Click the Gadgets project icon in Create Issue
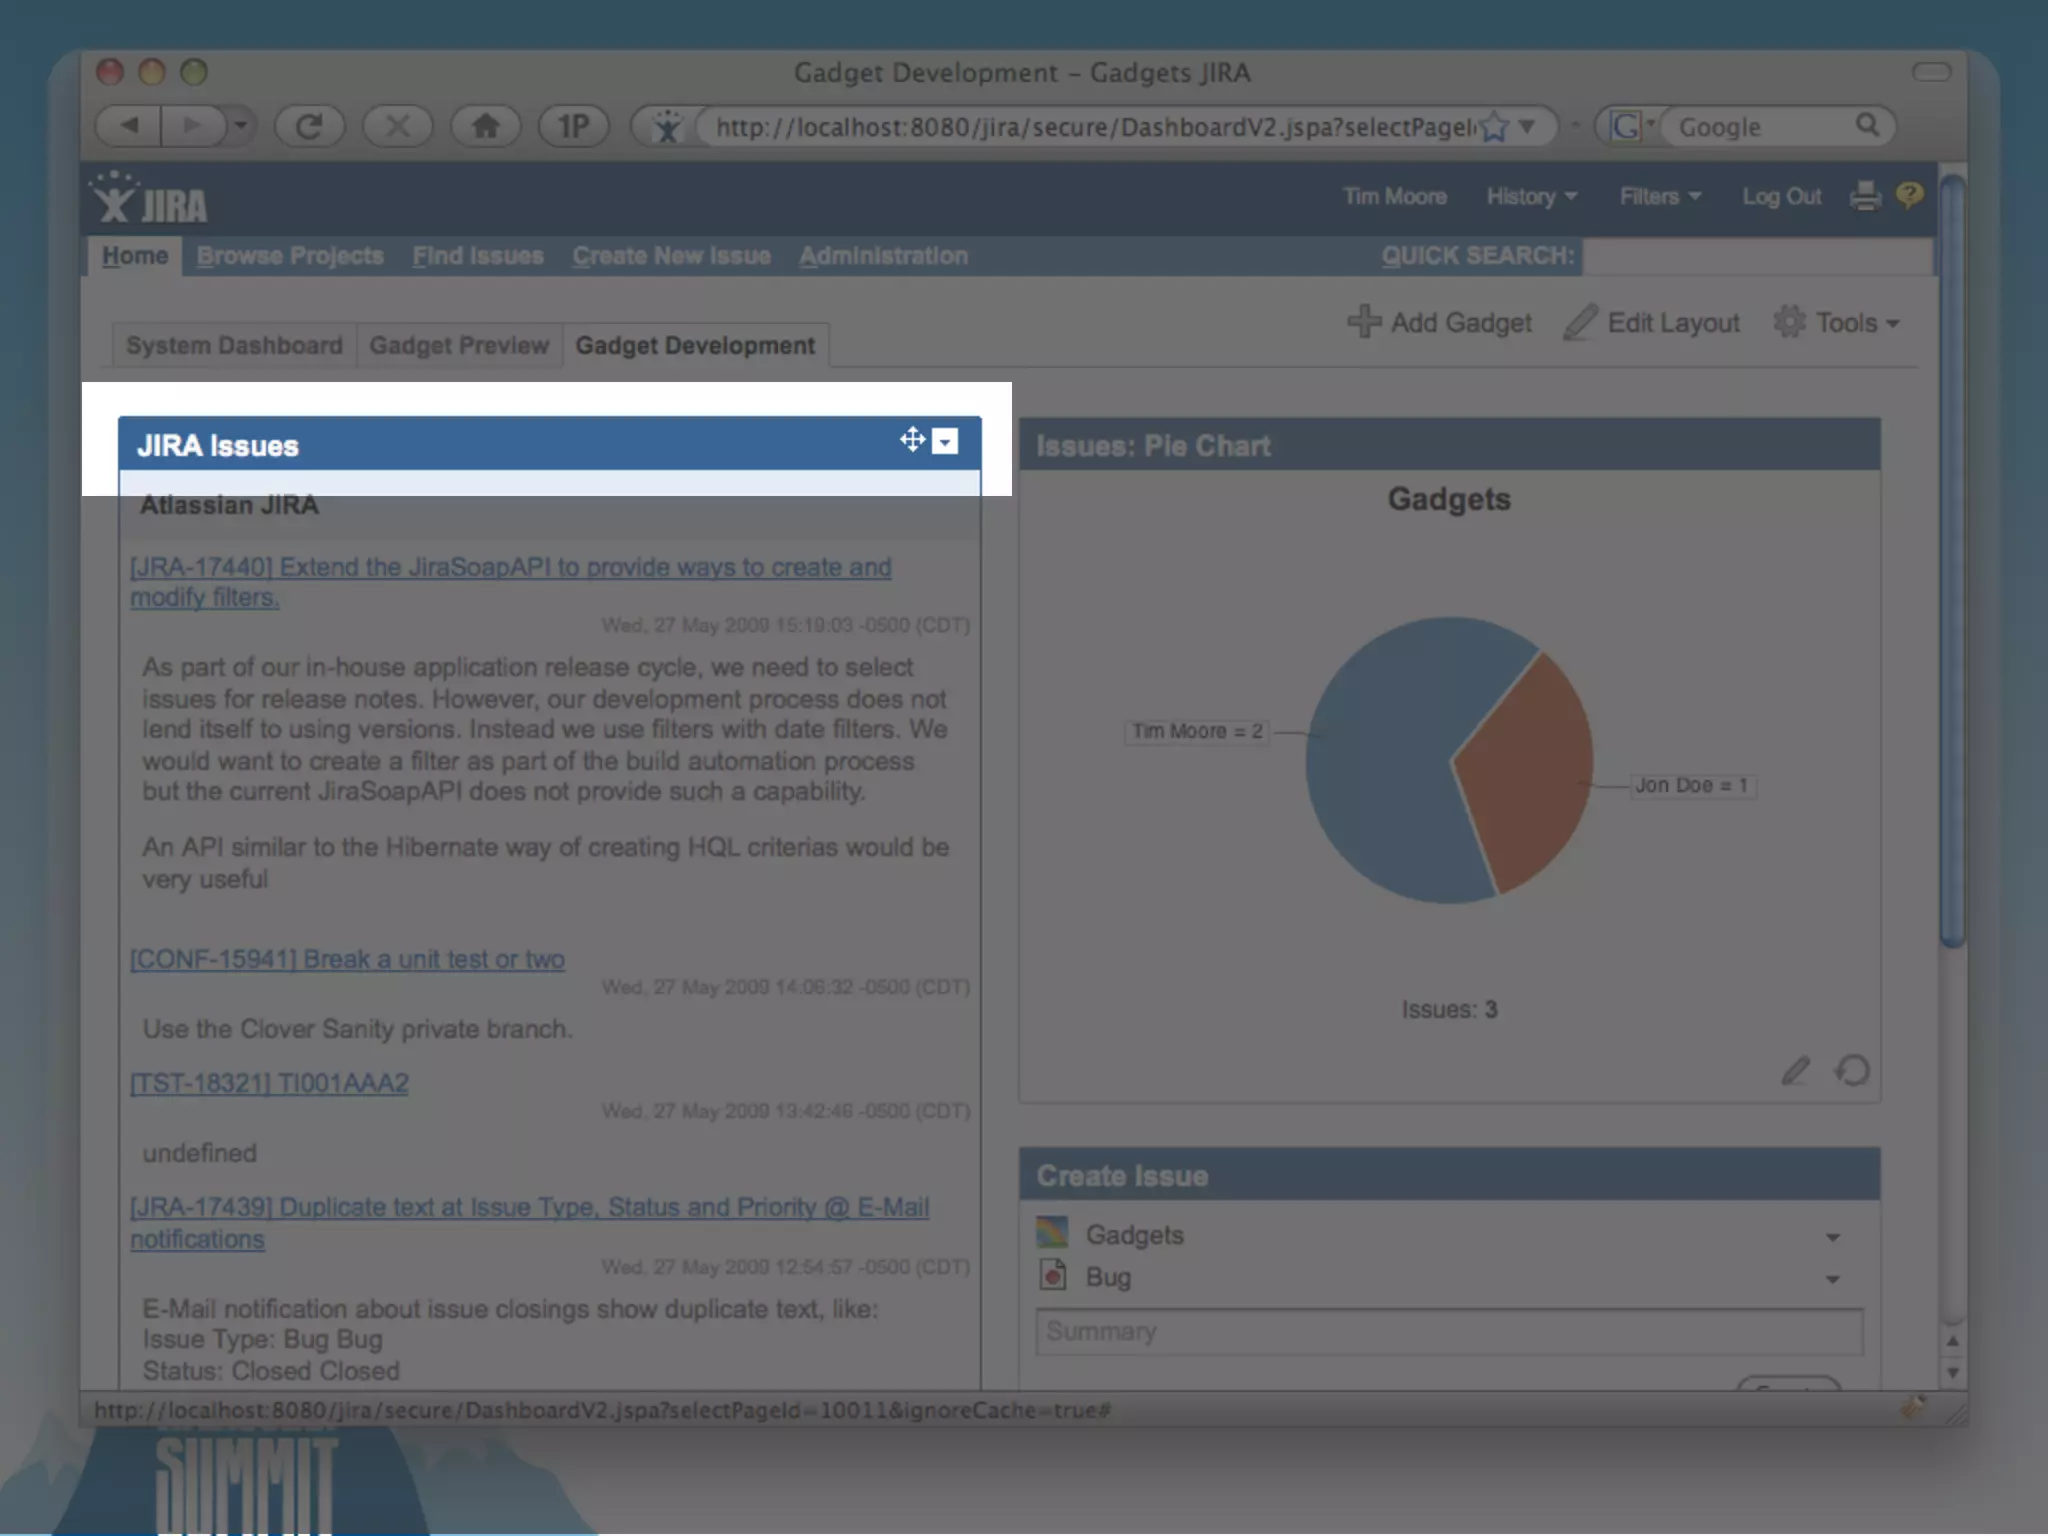Screen dimensions: 2048x1536 [x=1052, y=1232]
